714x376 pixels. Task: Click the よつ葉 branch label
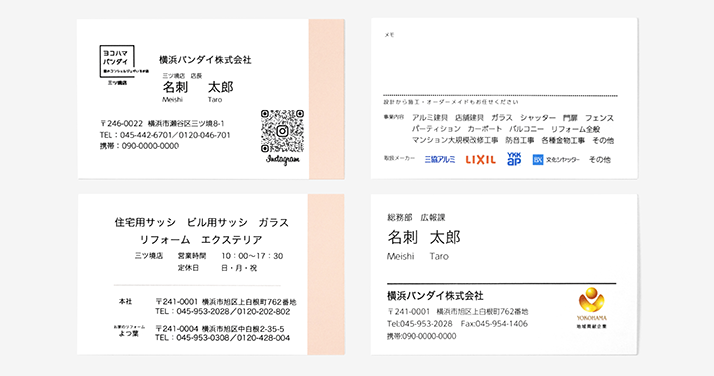click(x=128, y=334)
